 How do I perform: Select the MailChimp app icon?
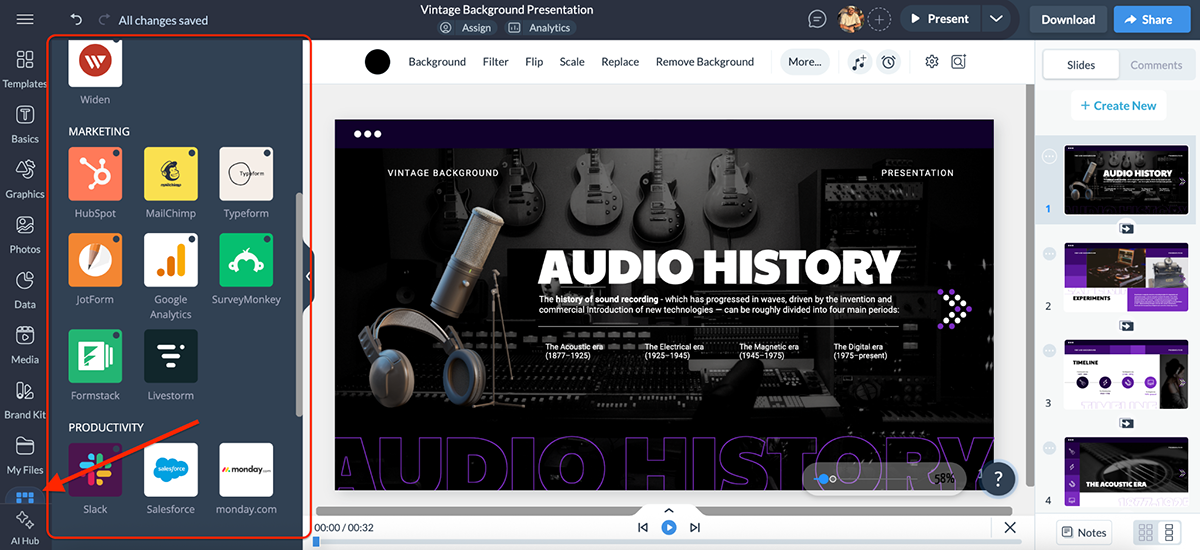click(x=171, y=174)
